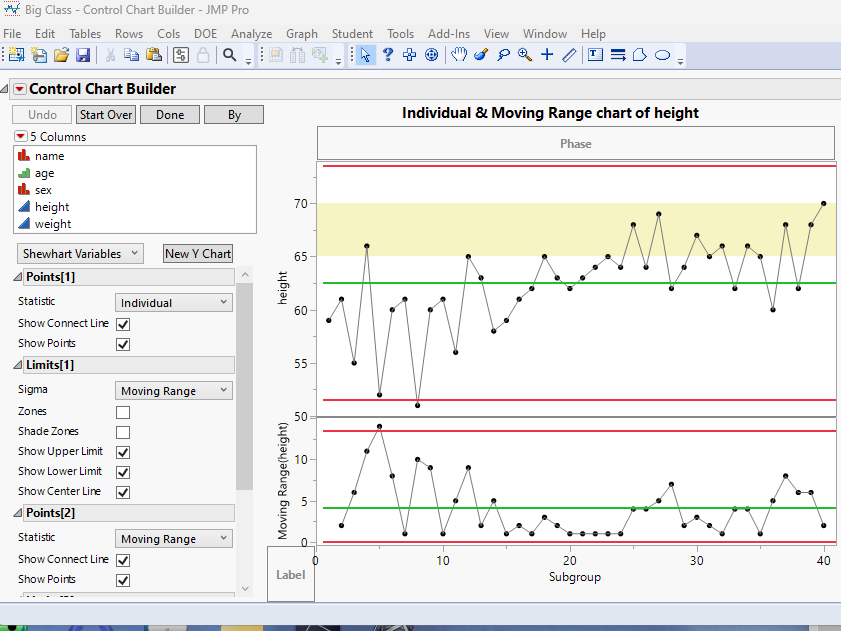Open the Annotate text tool
841x631 pixels.
coord(593,55)
